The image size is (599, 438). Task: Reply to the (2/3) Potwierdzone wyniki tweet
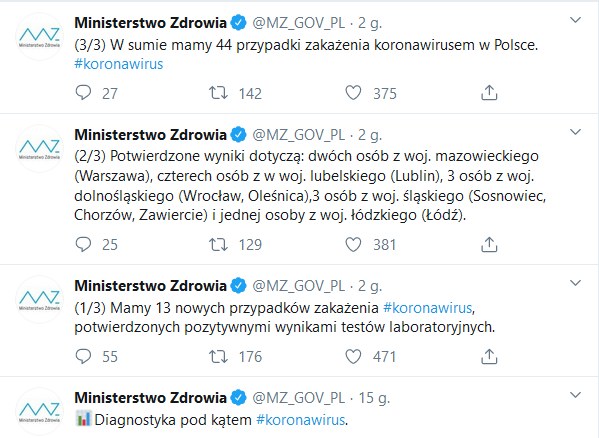[83, 244]
